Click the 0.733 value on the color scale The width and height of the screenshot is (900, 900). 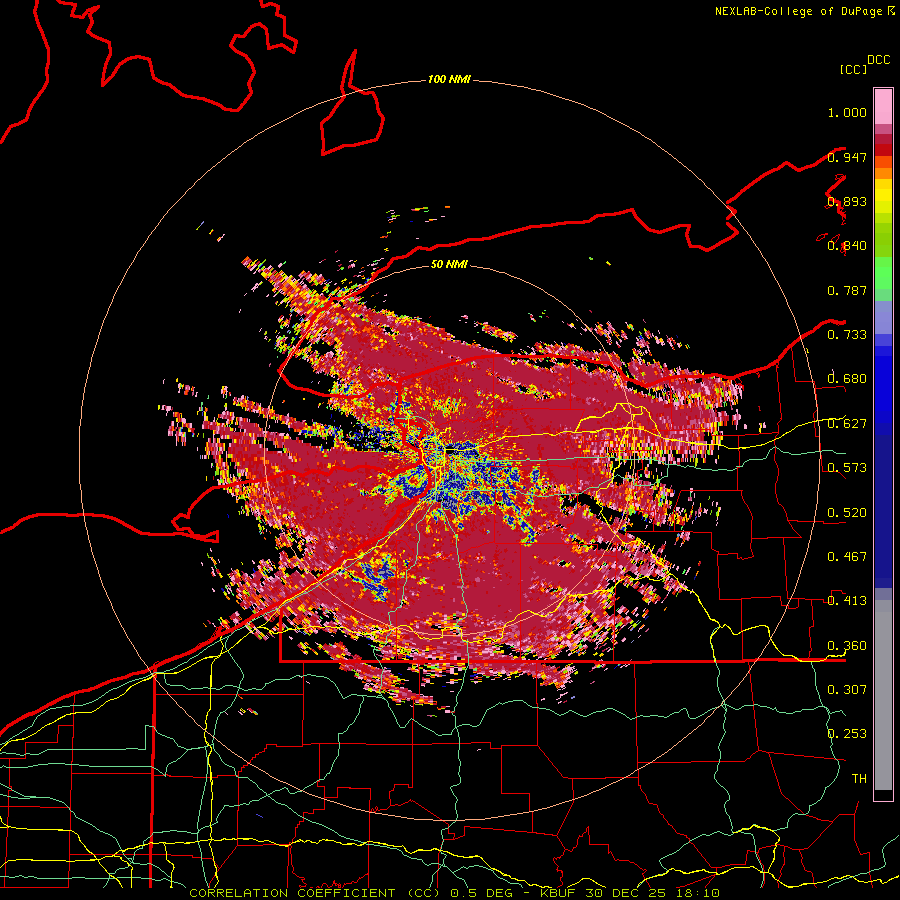847,335
